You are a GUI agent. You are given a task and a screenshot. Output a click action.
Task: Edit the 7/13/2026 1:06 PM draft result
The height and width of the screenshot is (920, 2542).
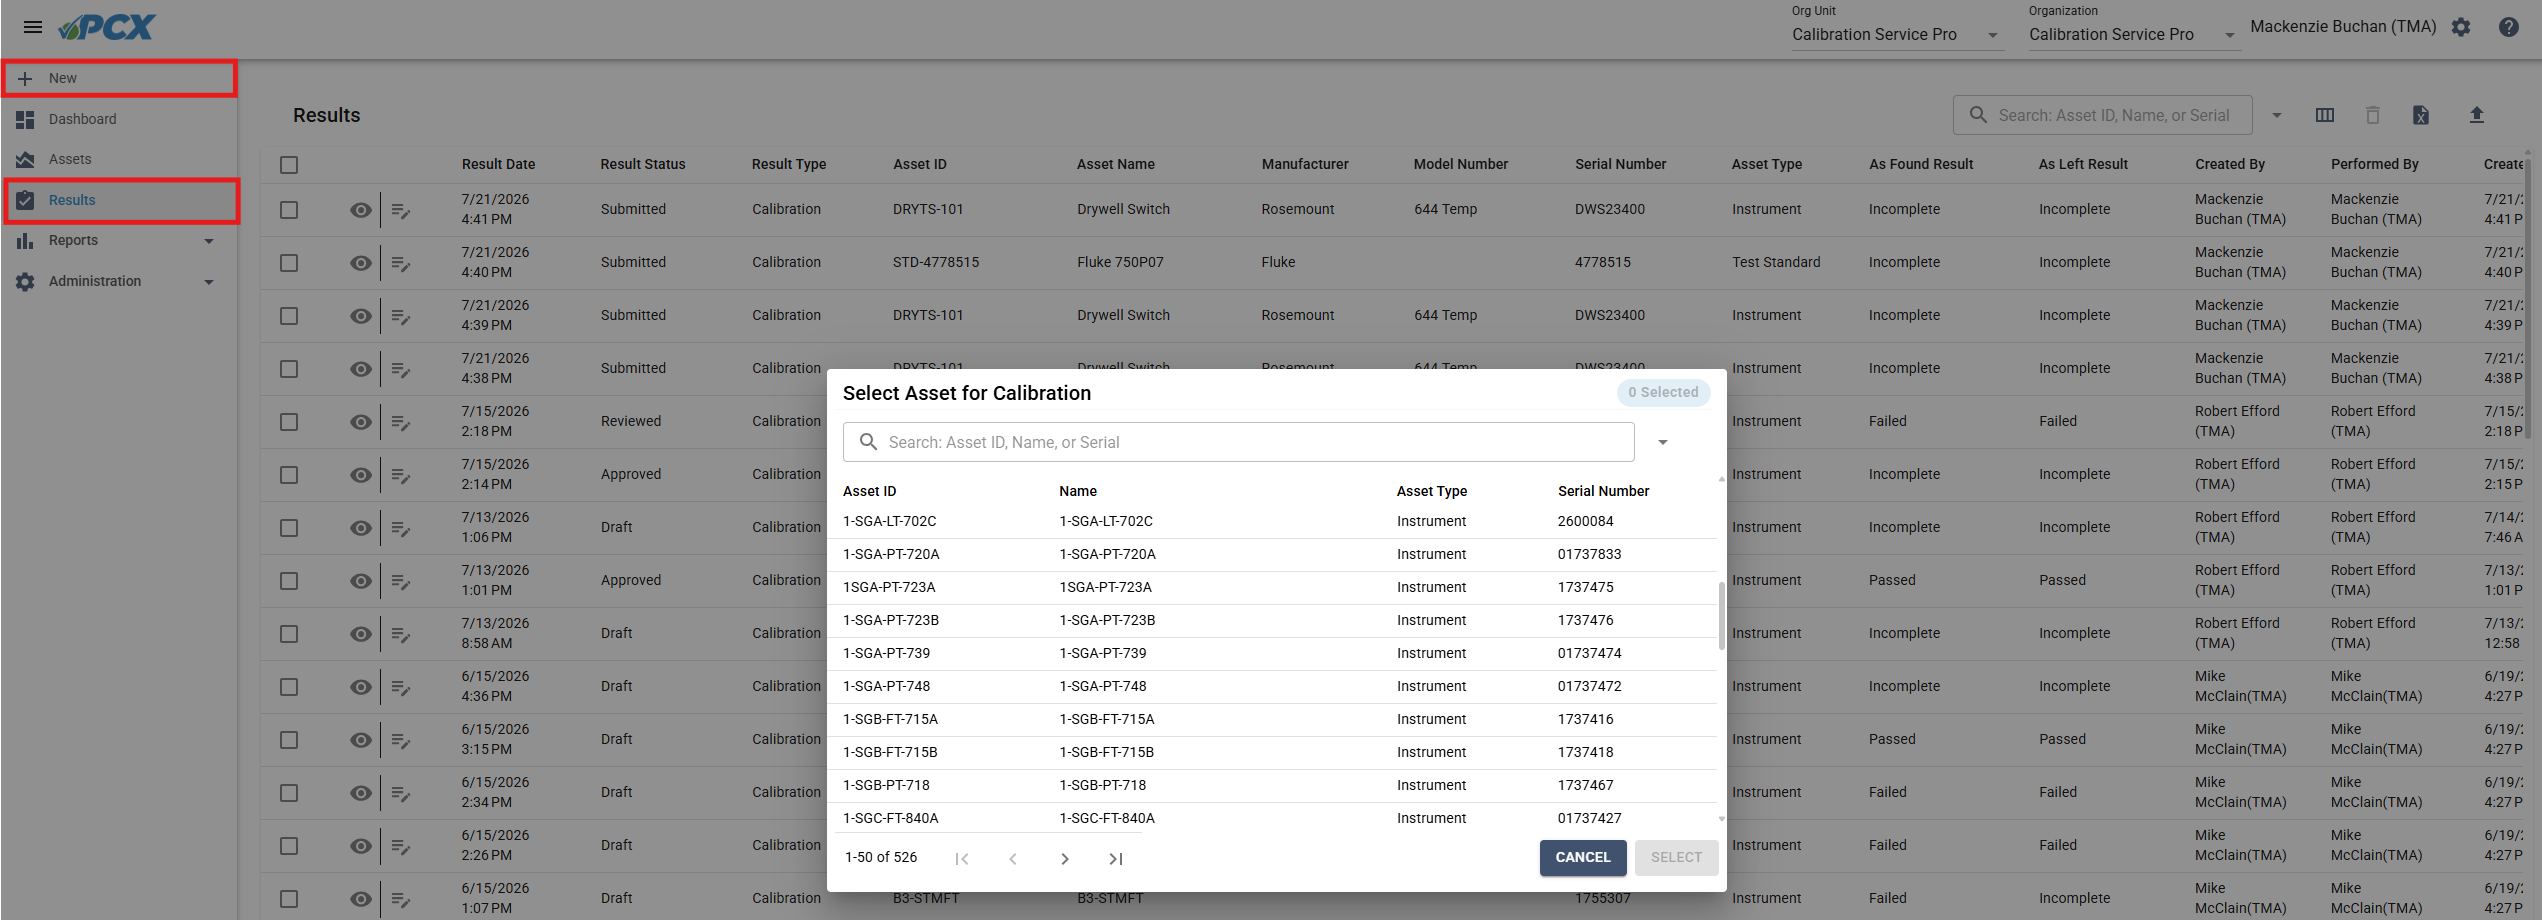pos(401,528)
